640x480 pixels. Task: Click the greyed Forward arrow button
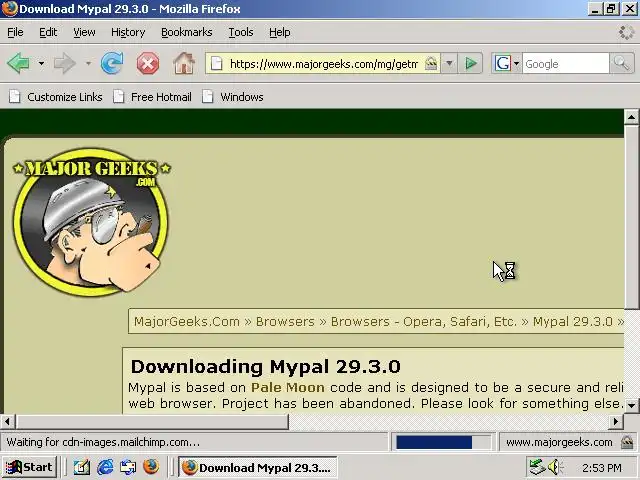(65, 63)
